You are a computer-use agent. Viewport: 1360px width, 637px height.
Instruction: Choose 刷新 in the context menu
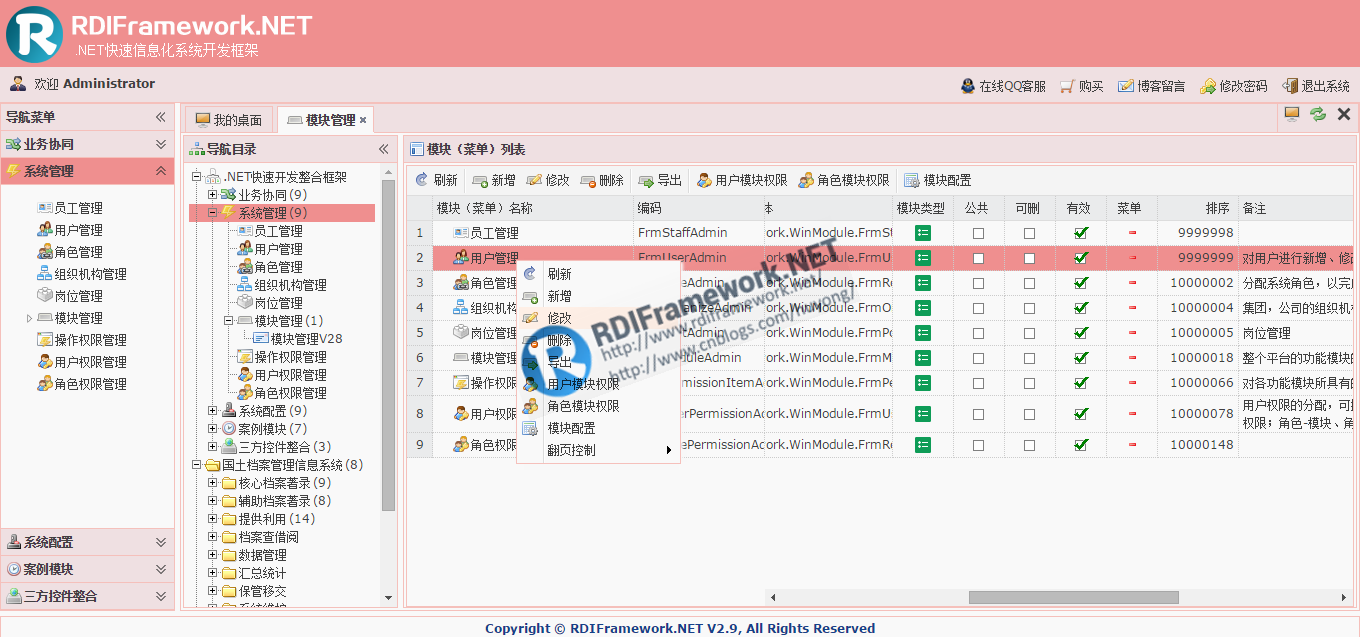(x=598, y=274)
